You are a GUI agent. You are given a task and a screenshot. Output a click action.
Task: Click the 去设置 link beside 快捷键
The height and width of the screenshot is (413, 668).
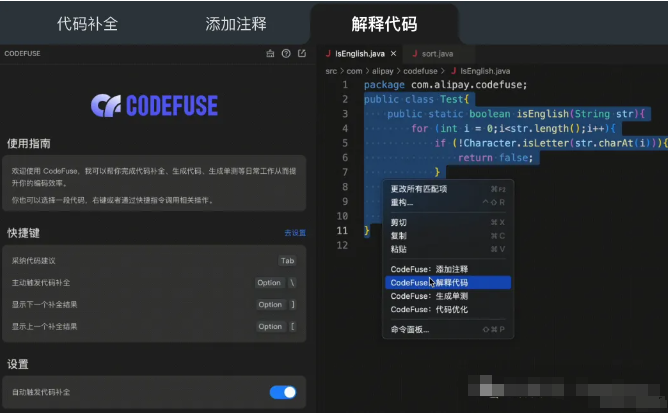295,233
